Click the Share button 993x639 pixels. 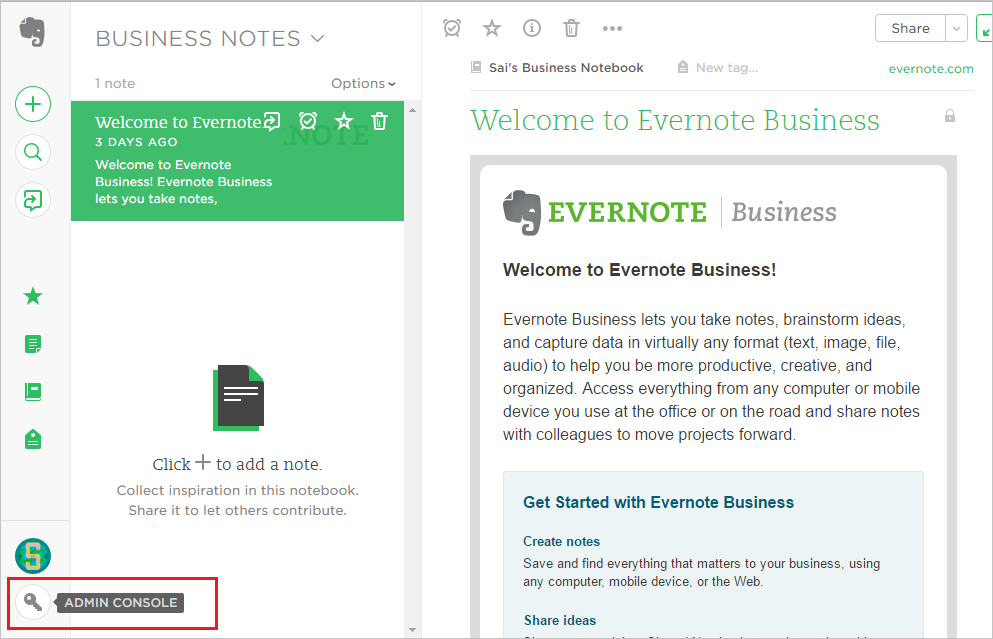[x=910, y=28]
